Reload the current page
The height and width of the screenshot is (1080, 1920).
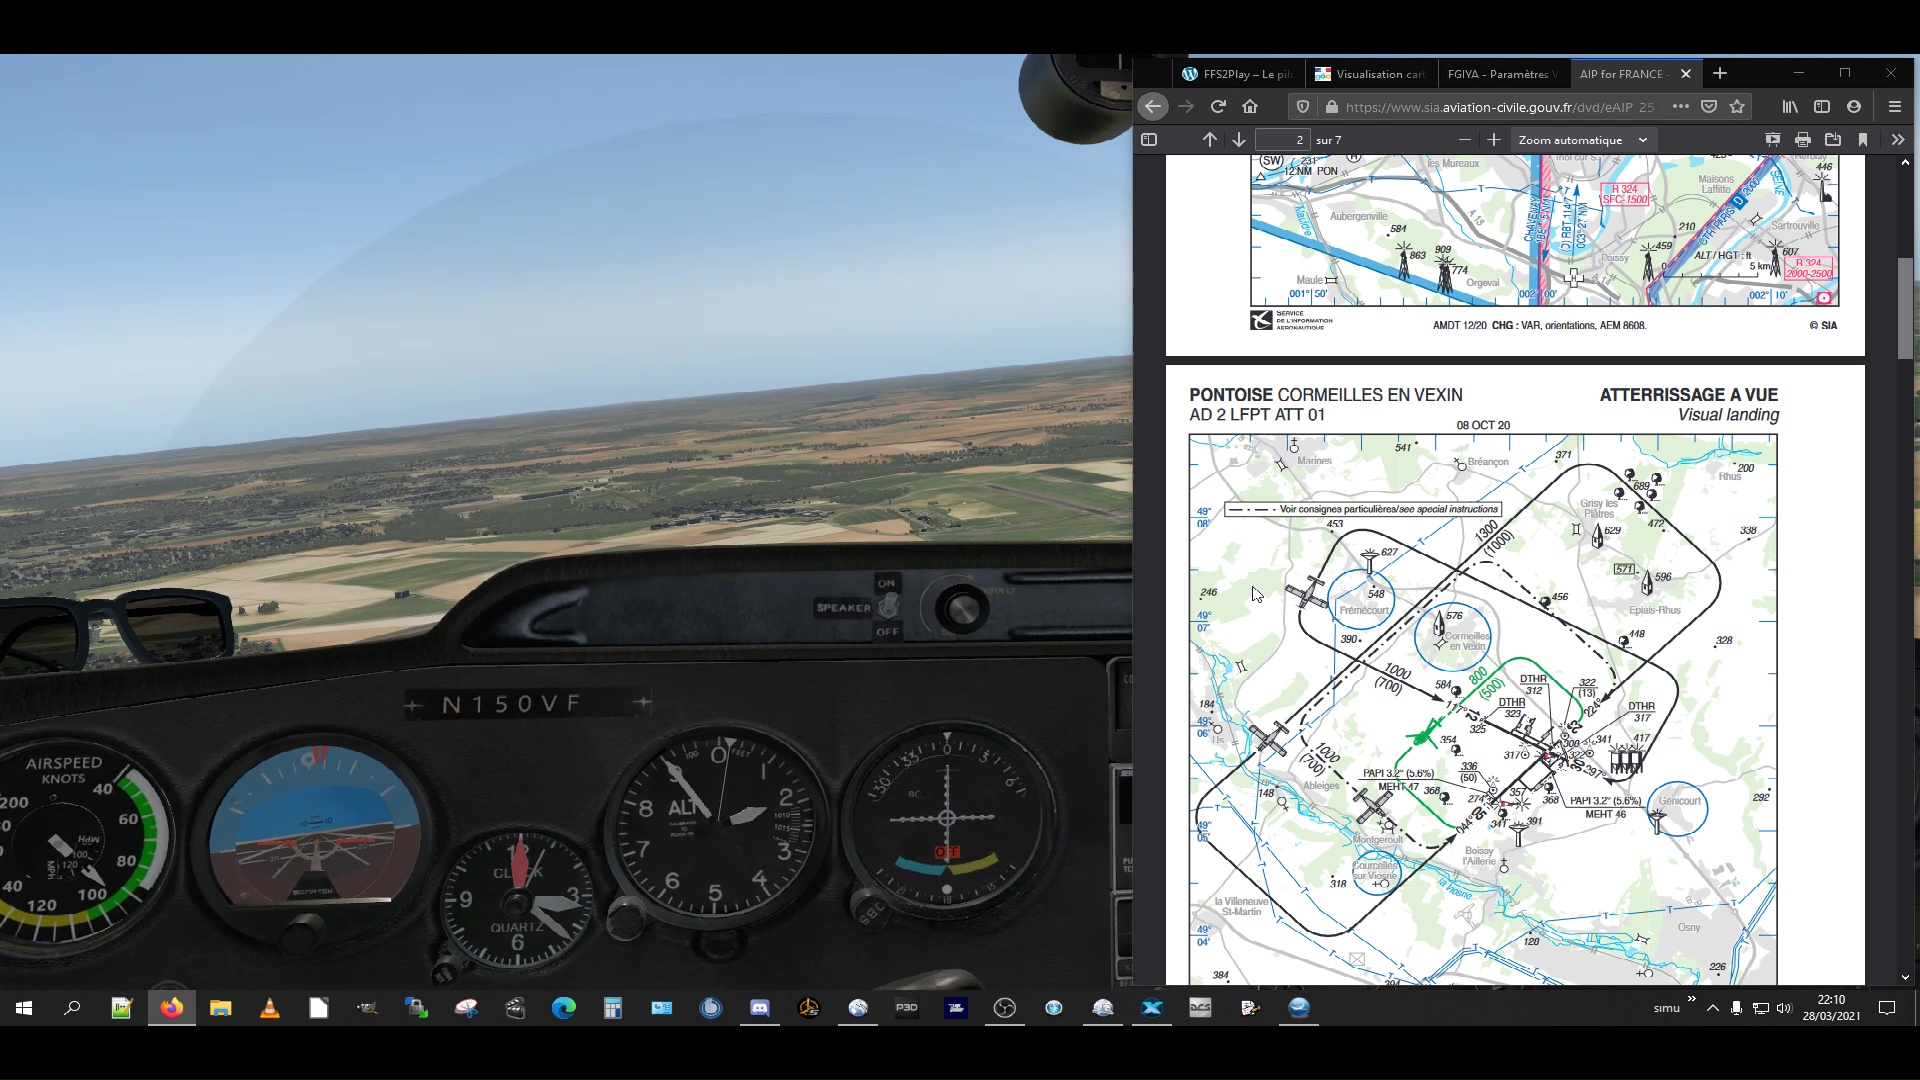[1218, 107]
